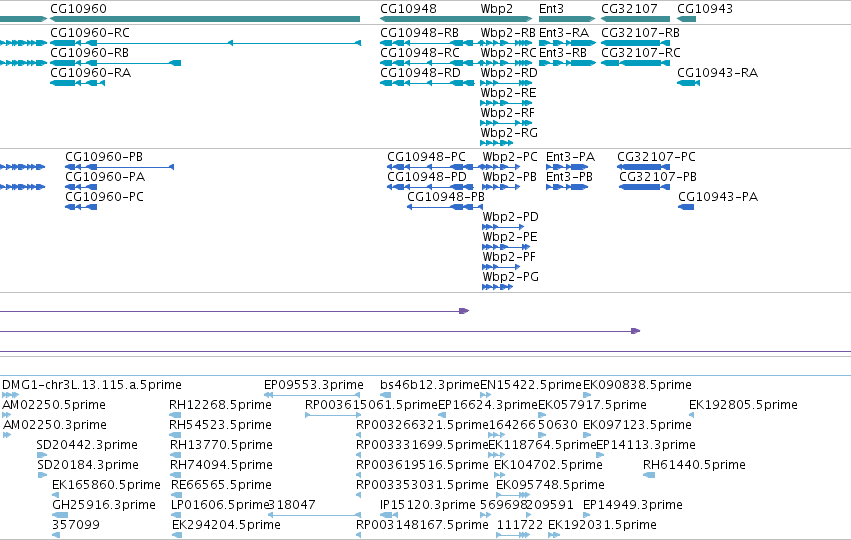Select transcript Wbp2-RG
Viewport: 851px width, 540px height.
point(497,143)
